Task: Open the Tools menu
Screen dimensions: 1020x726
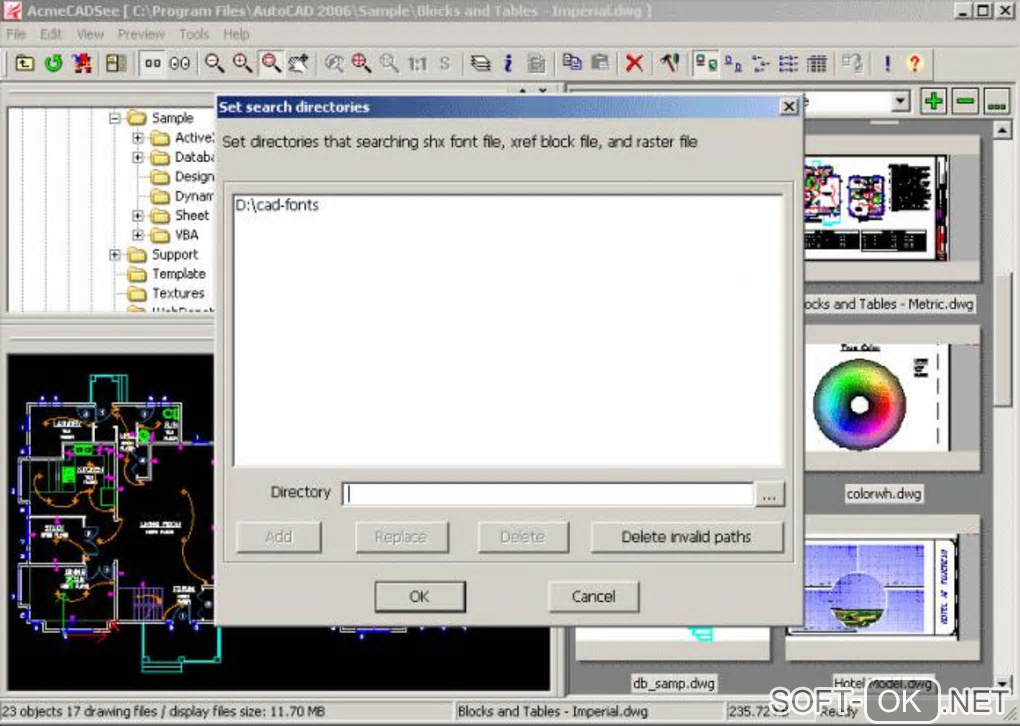Action: click(x=194, y=34)
